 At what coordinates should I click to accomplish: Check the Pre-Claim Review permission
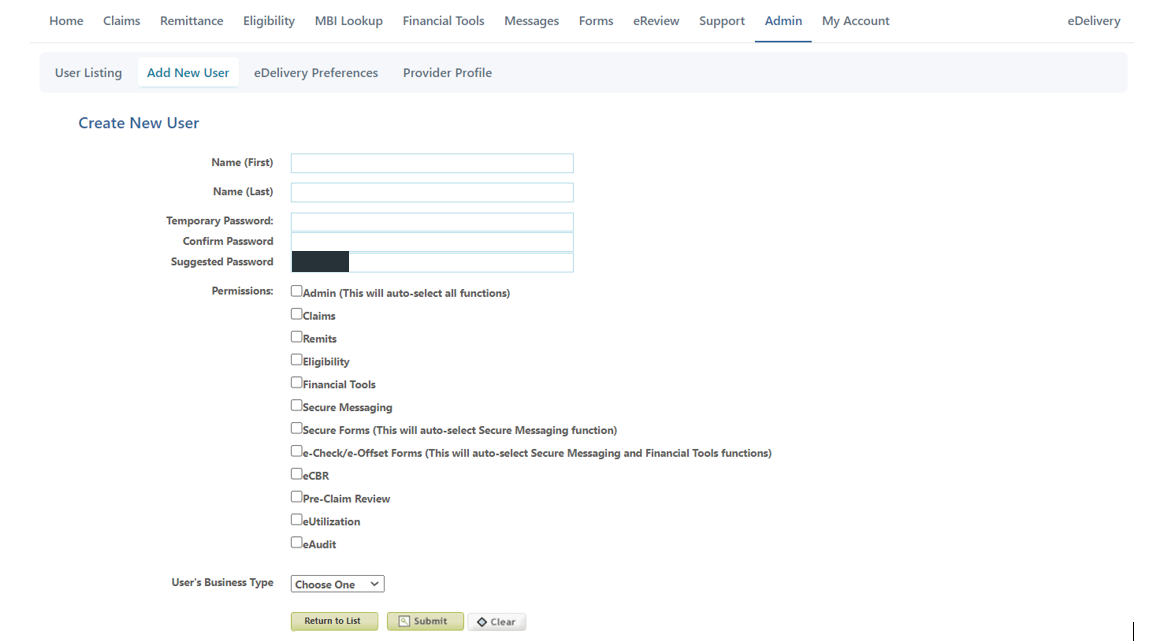click(x=296, y=497)
